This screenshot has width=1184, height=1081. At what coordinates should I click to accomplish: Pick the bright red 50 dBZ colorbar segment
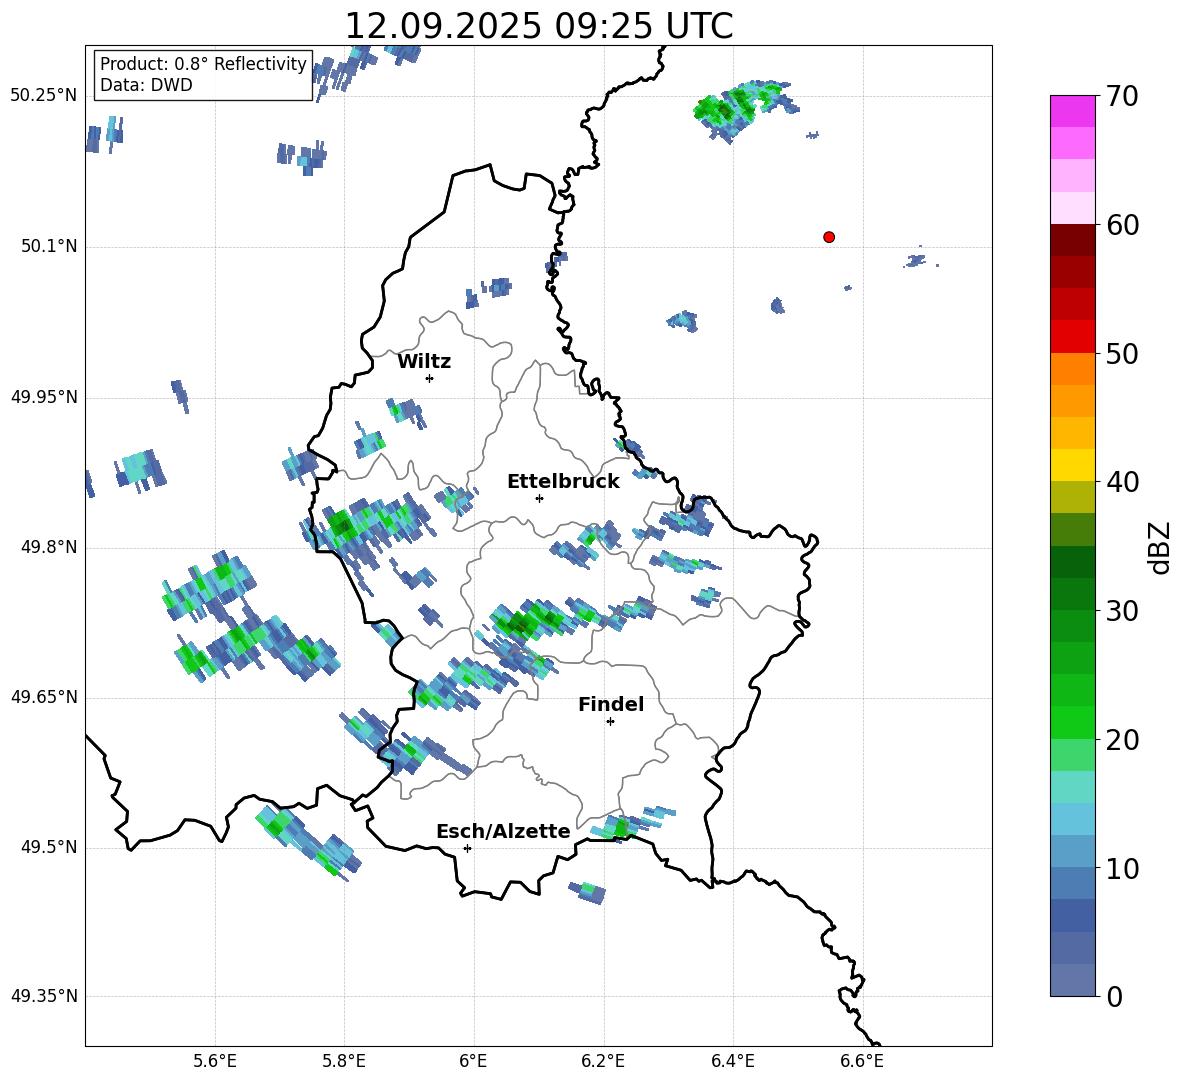[1073, 336]
